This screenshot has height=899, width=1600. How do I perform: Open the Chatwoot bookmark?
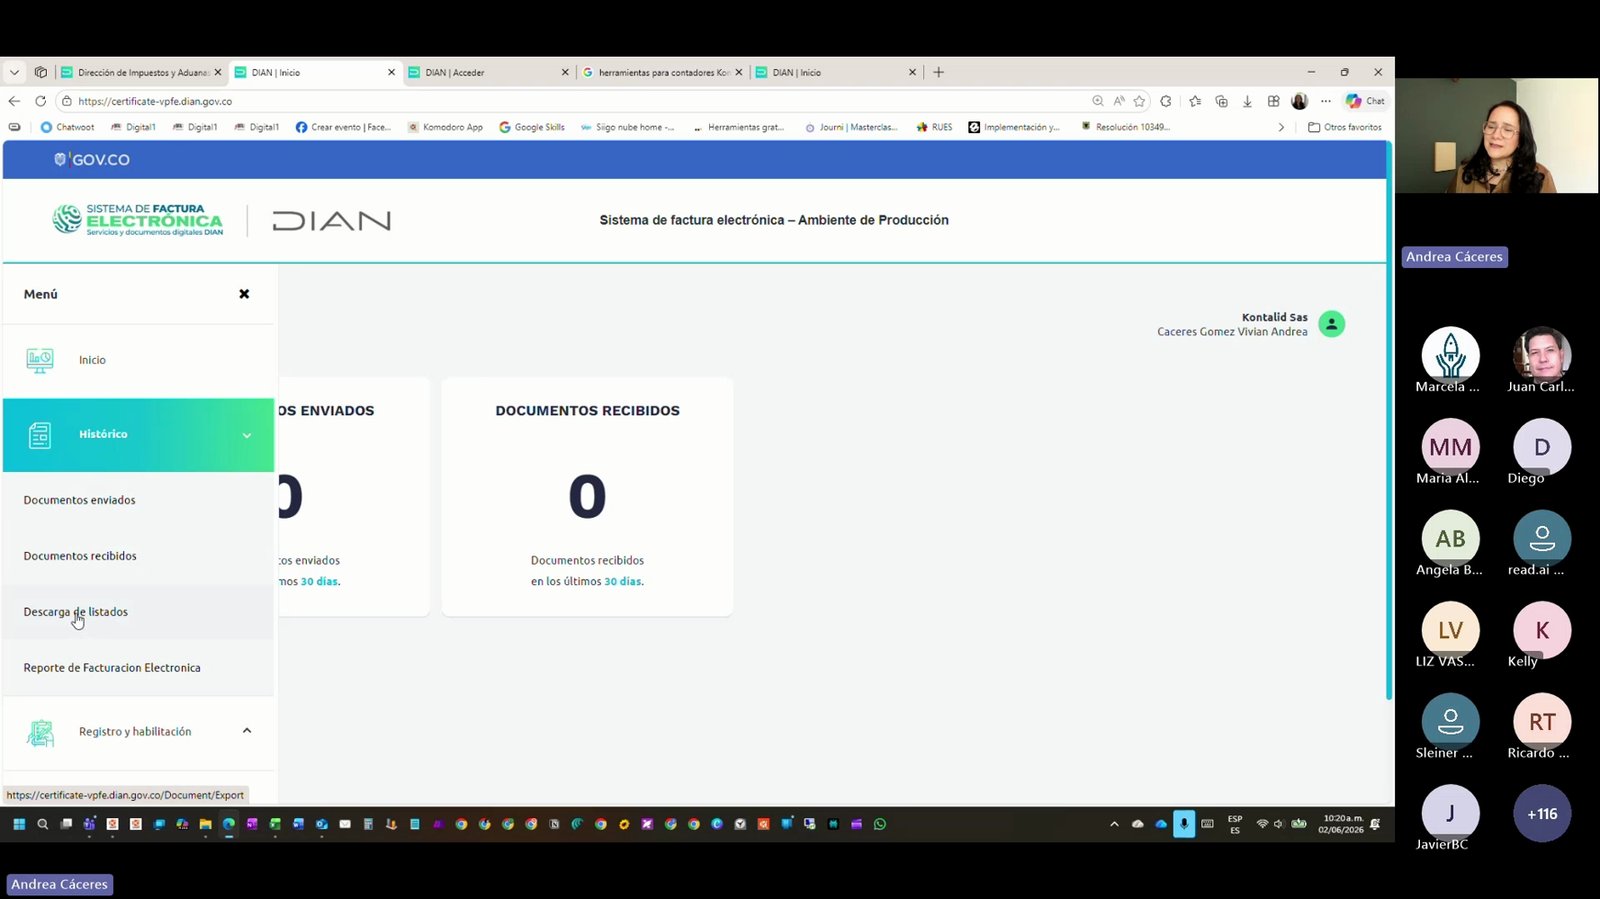68,127
